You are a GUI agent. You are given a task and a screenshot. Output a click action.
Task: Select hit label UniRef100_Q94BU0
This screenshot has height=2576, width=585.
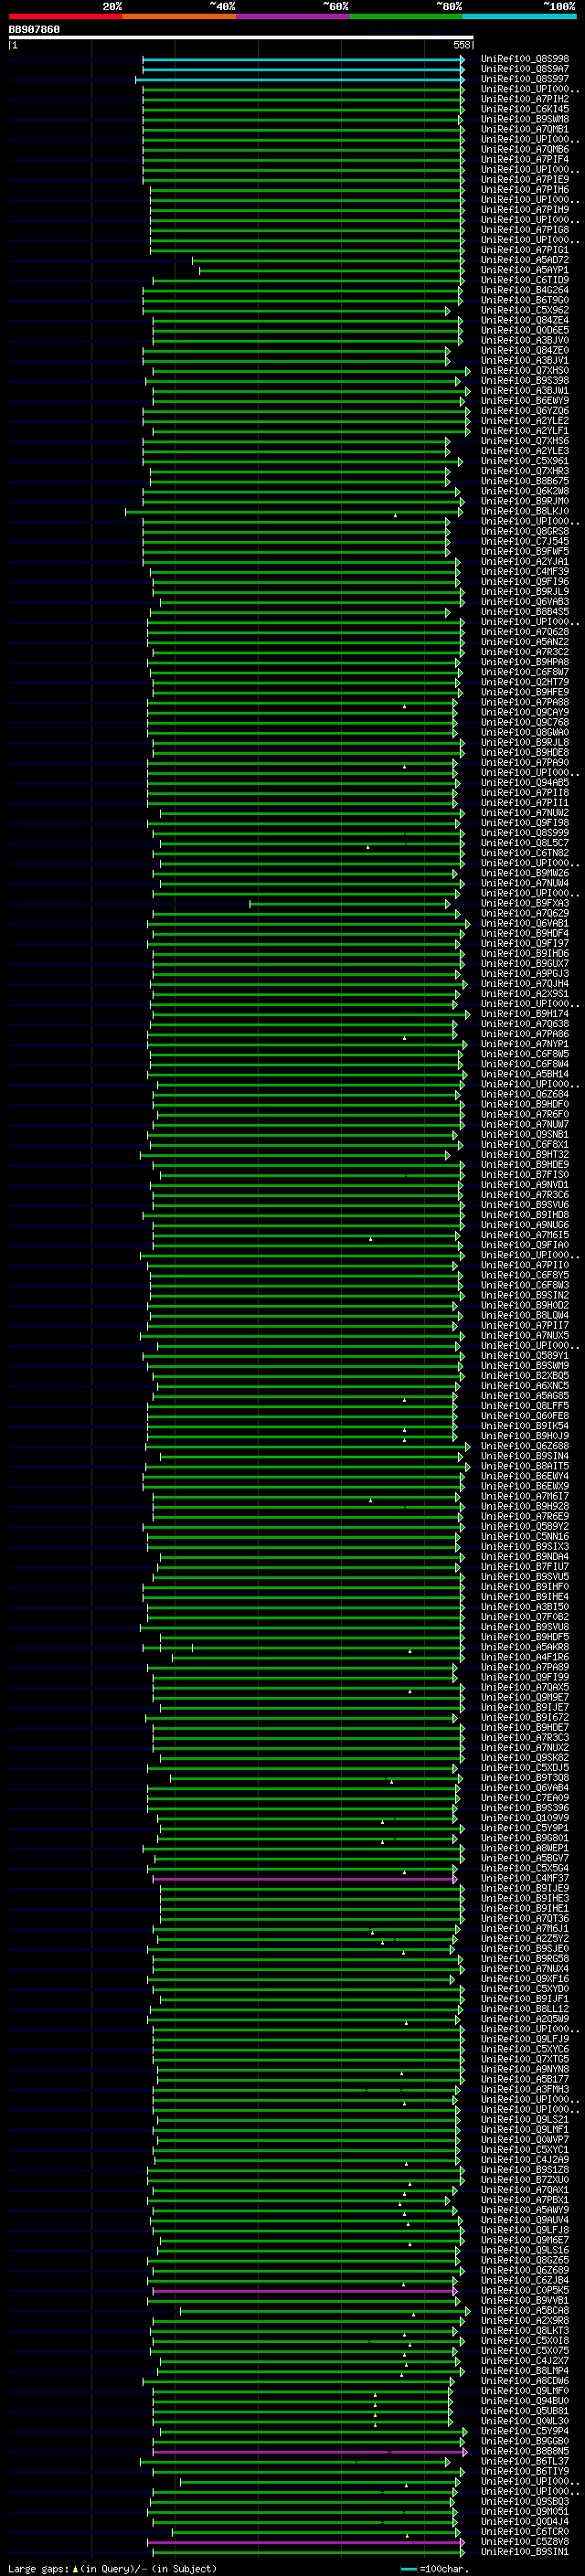click(525, 2401)
